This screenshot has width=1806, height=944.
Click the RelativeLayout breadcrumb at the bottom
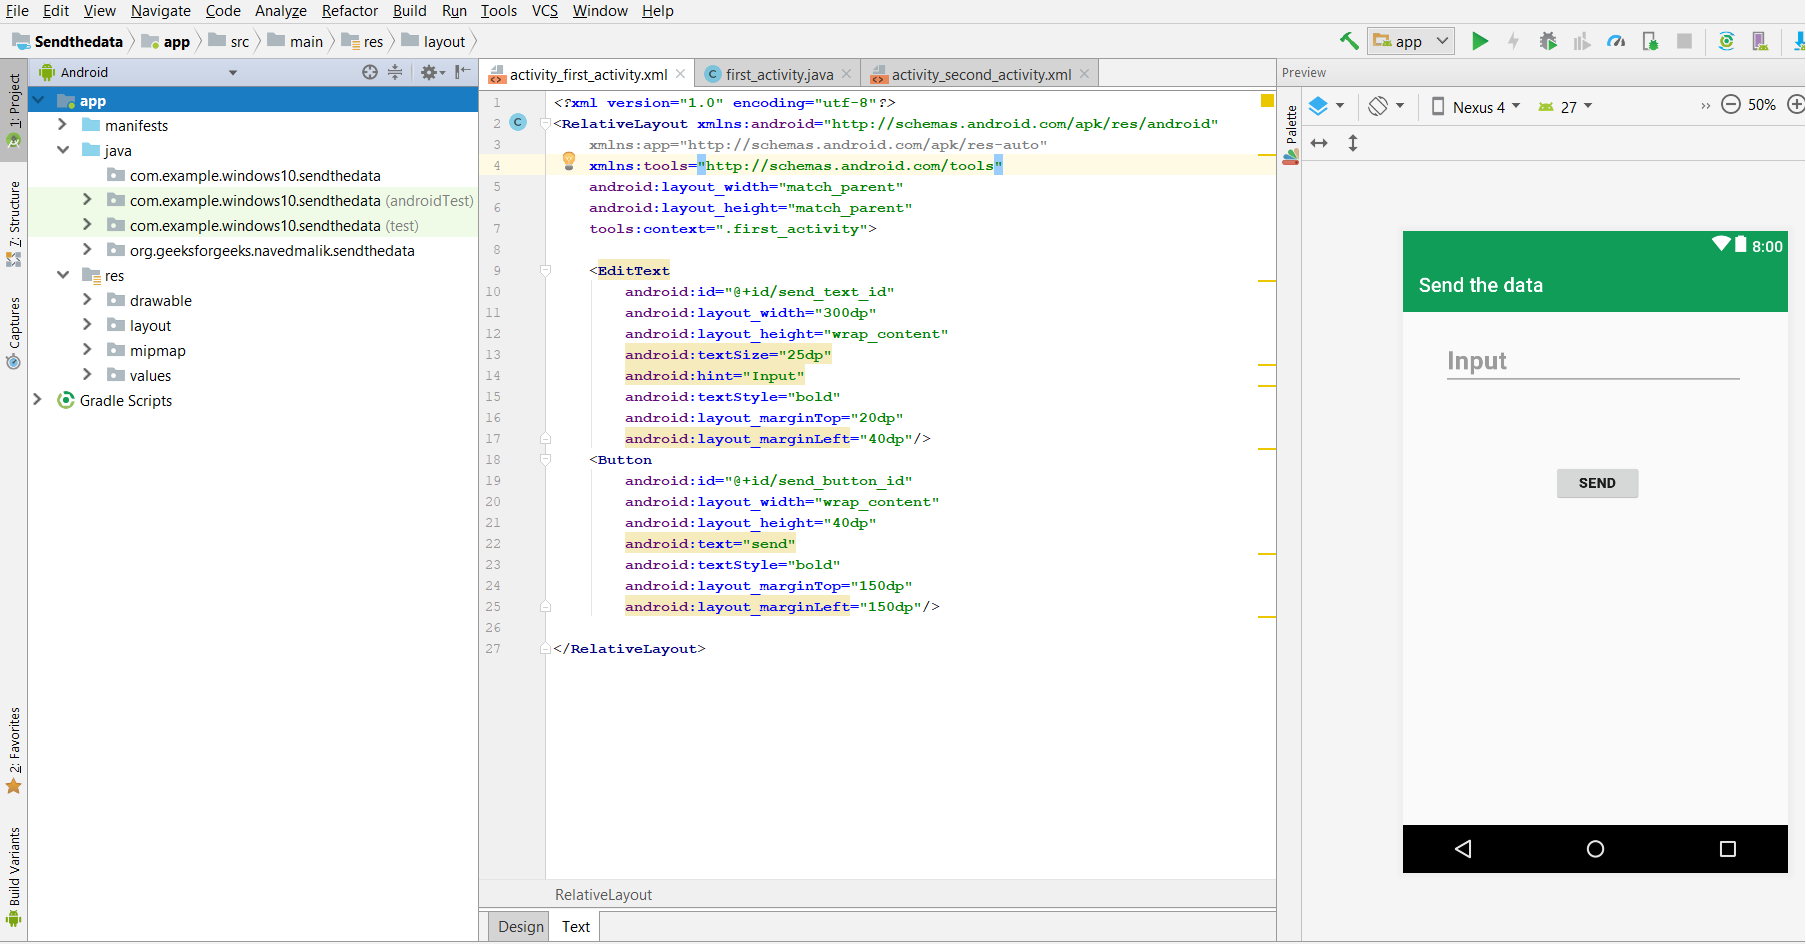tap(602, 894)
